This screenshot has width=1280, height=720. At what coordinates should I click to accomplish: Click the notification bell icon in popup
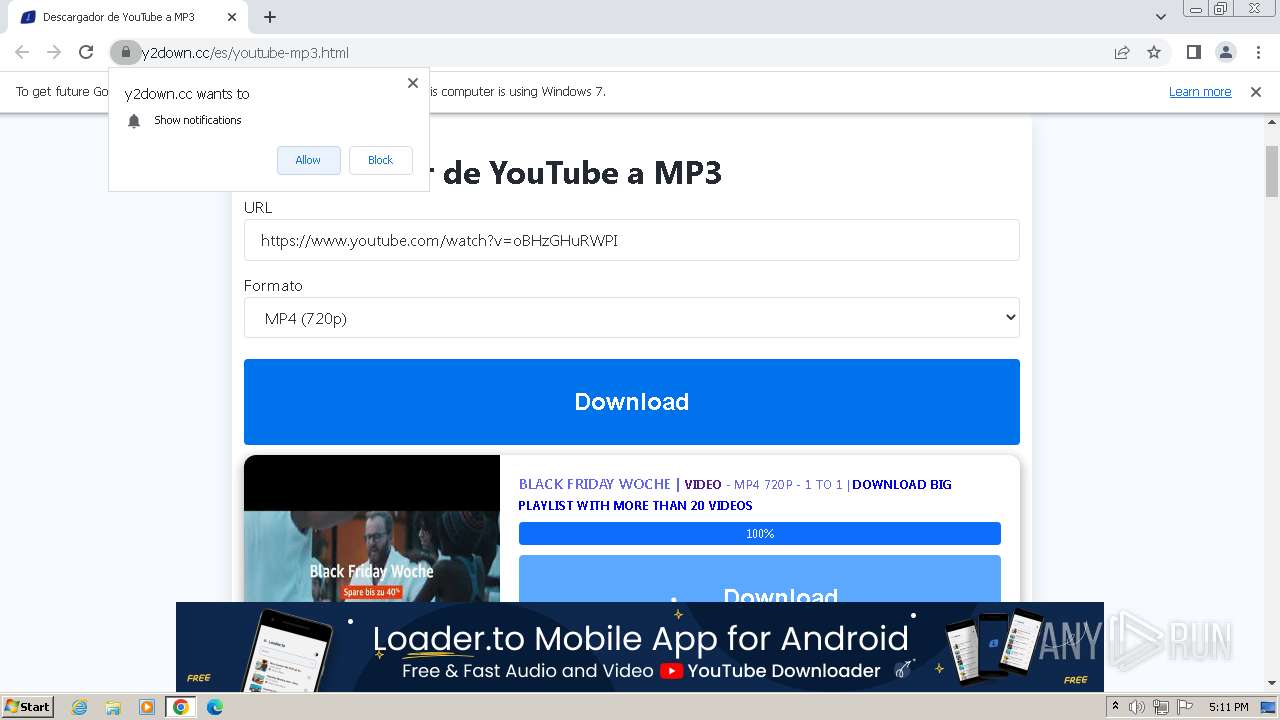tap(134, 121)
